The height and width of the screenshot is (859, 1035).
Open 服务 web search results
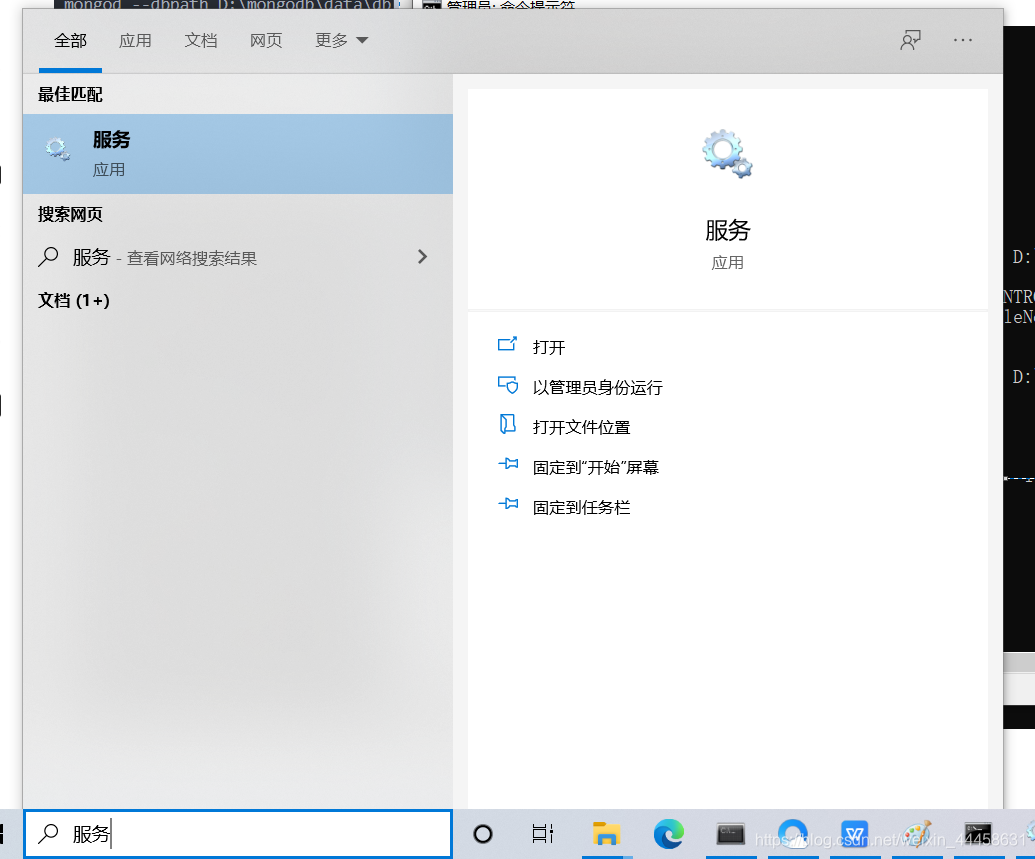pos(238,257)
